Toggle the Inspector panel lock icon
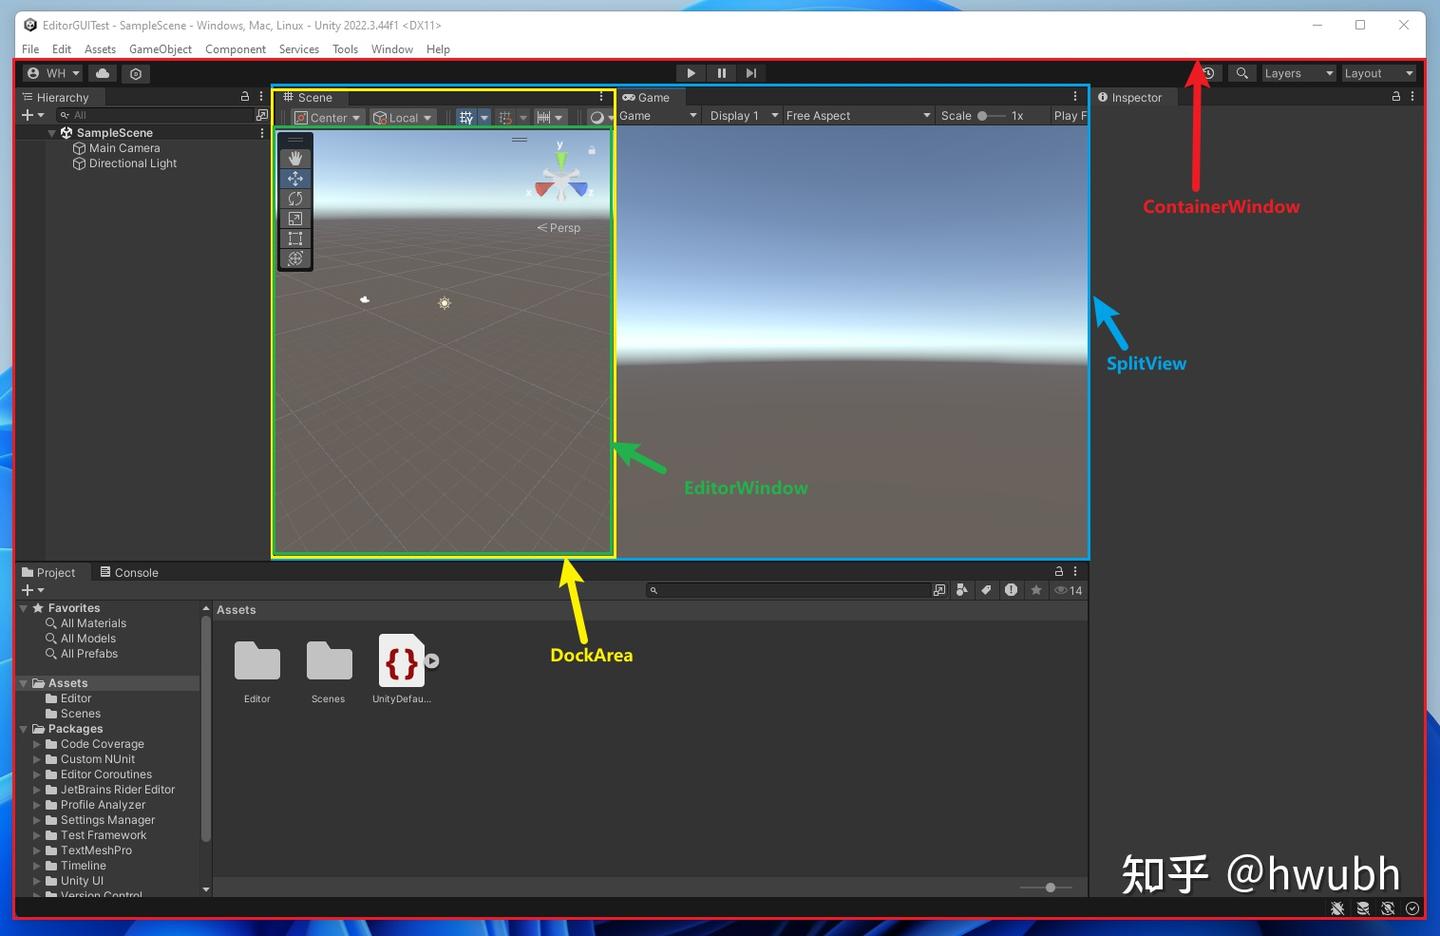 pyautogui.click(x=1396, y=97)
